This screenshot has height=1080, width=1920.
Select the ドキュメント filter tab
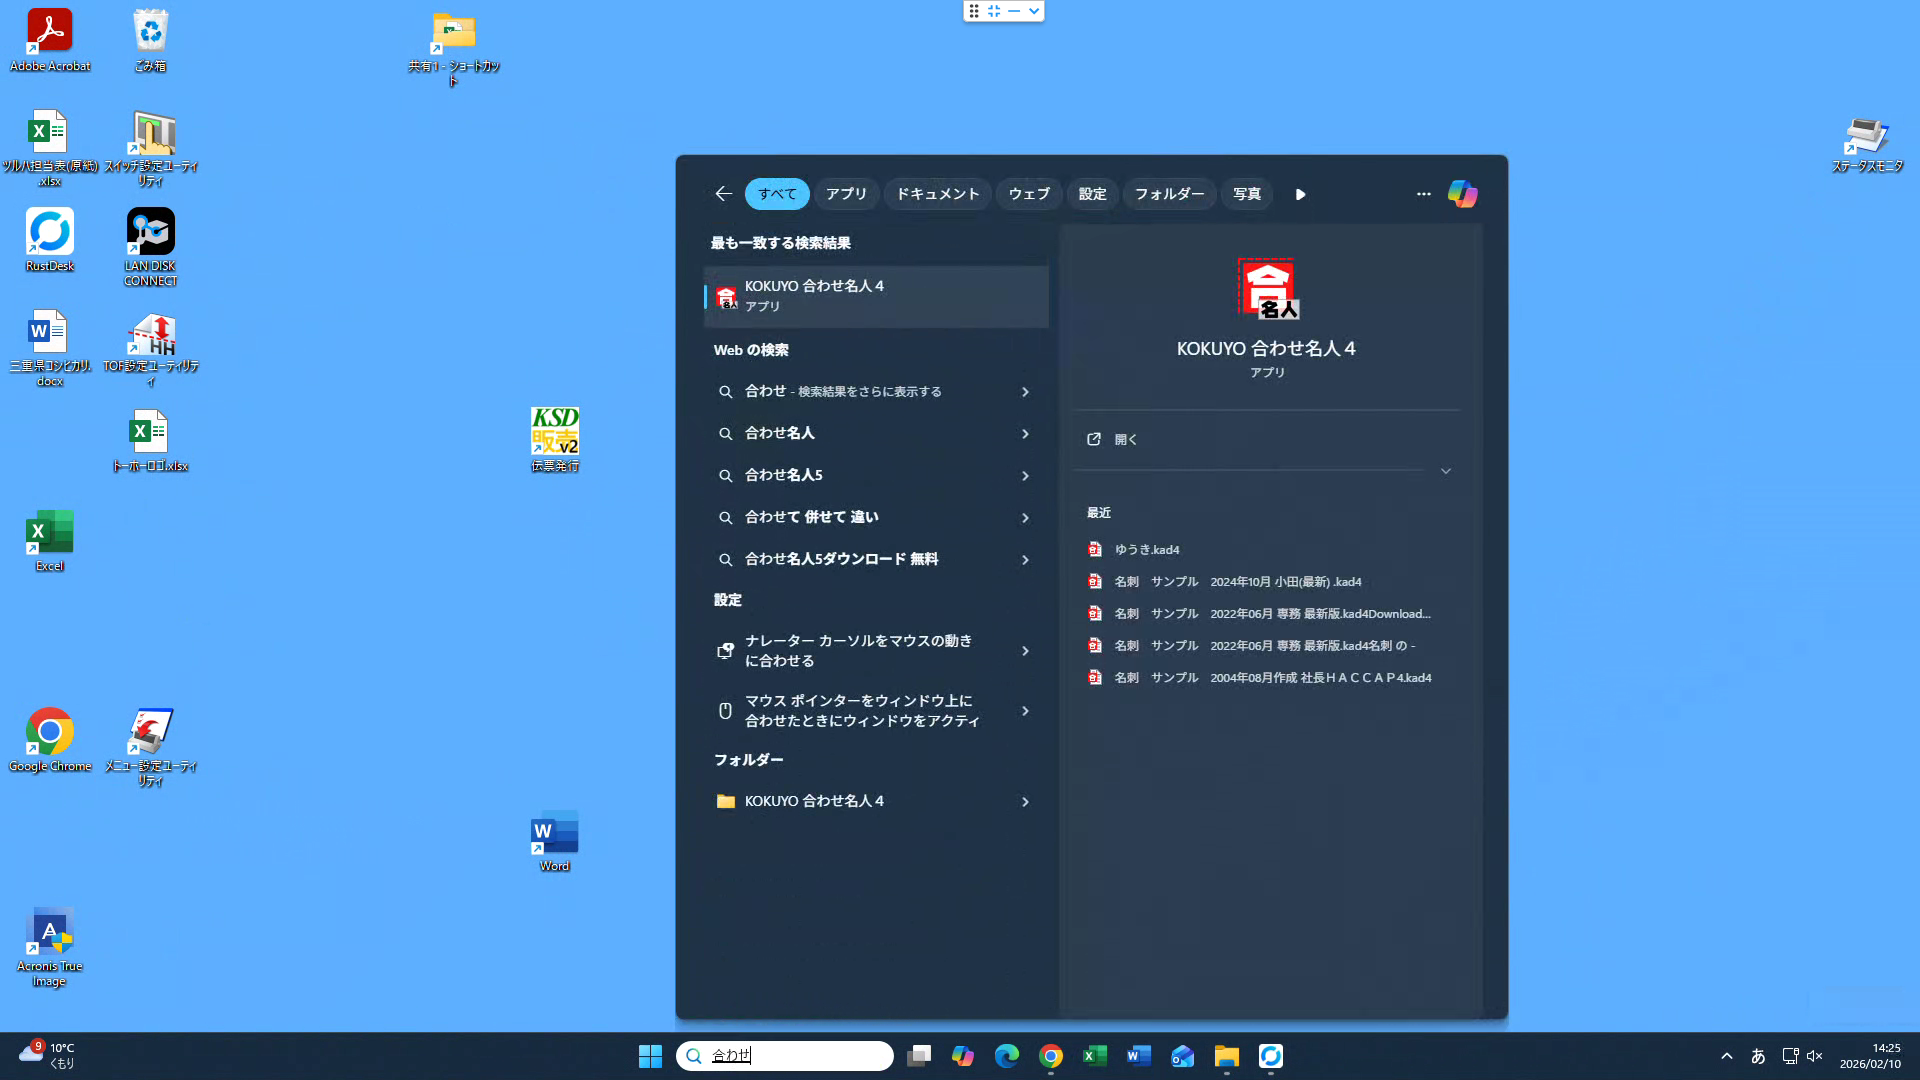coord(937,194)
